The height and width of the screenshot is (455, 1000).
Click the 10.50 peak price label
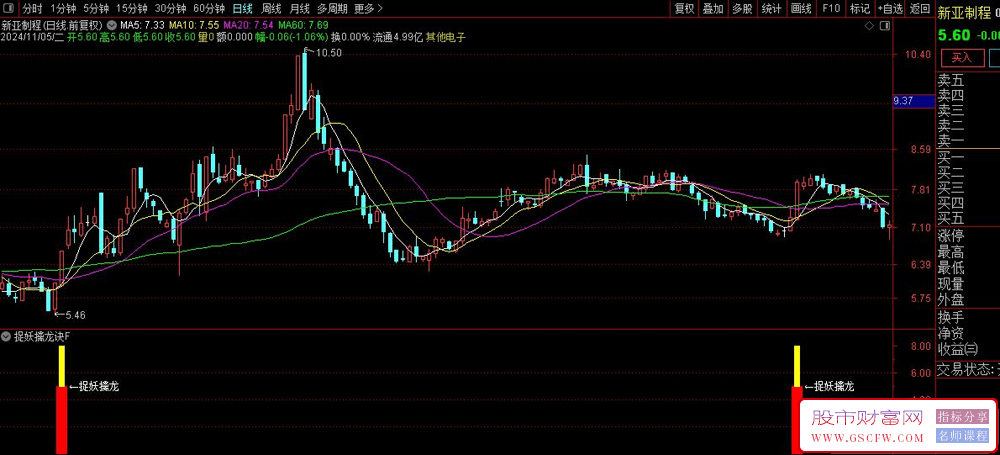pos(329,54)
